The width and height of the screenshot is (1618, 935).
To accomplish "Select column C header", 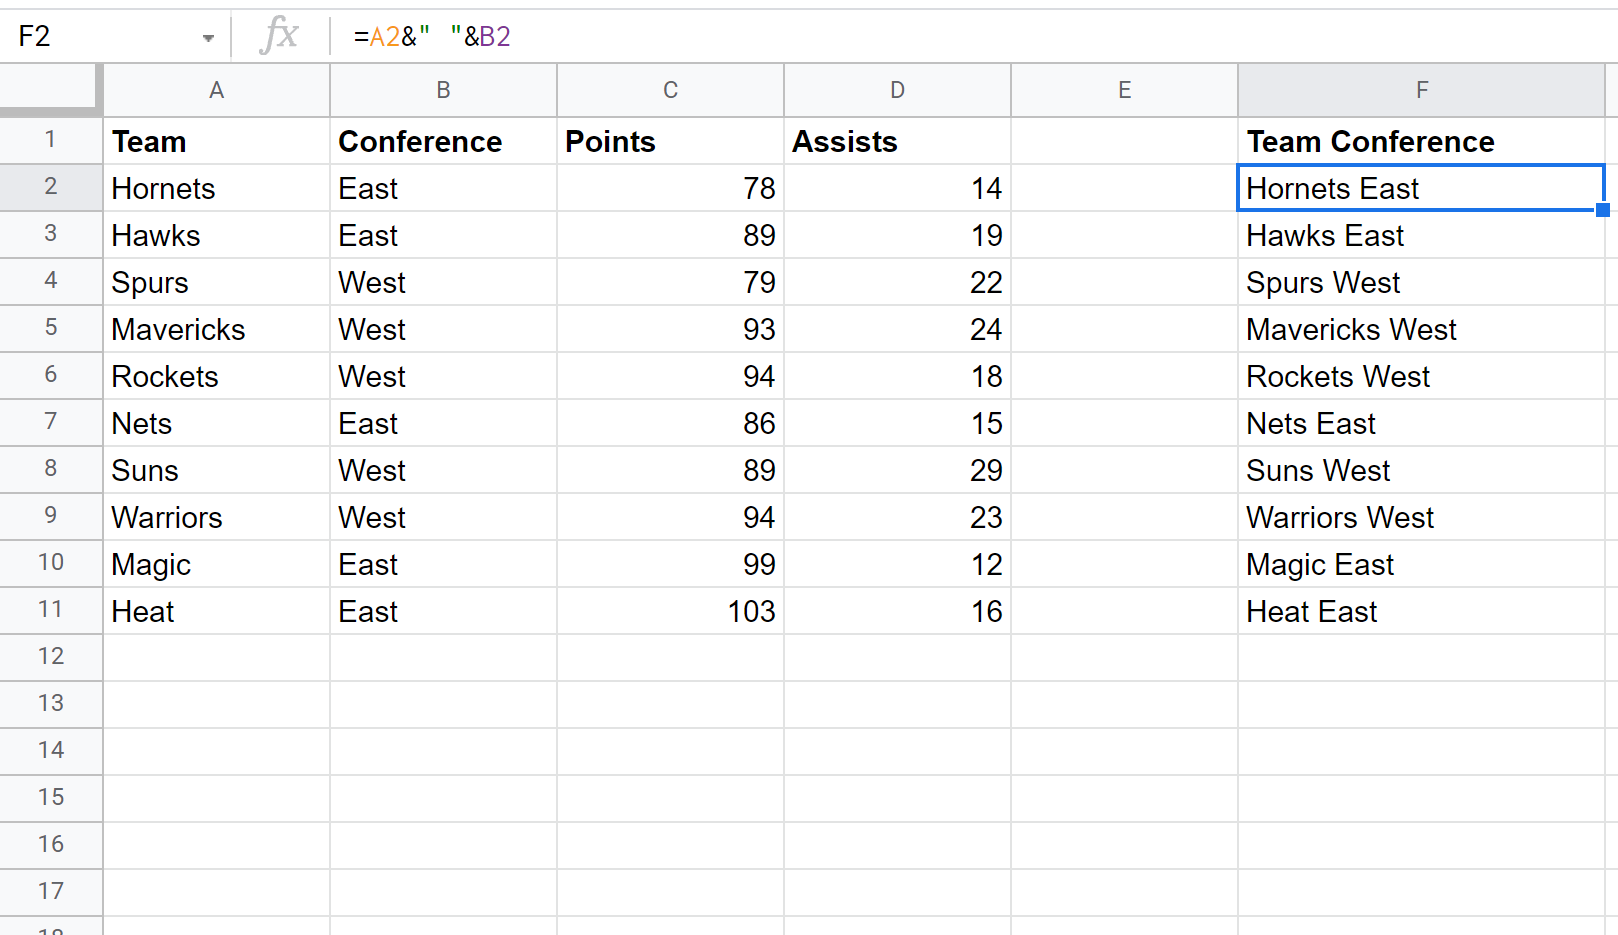I will [x=670, y=90].
